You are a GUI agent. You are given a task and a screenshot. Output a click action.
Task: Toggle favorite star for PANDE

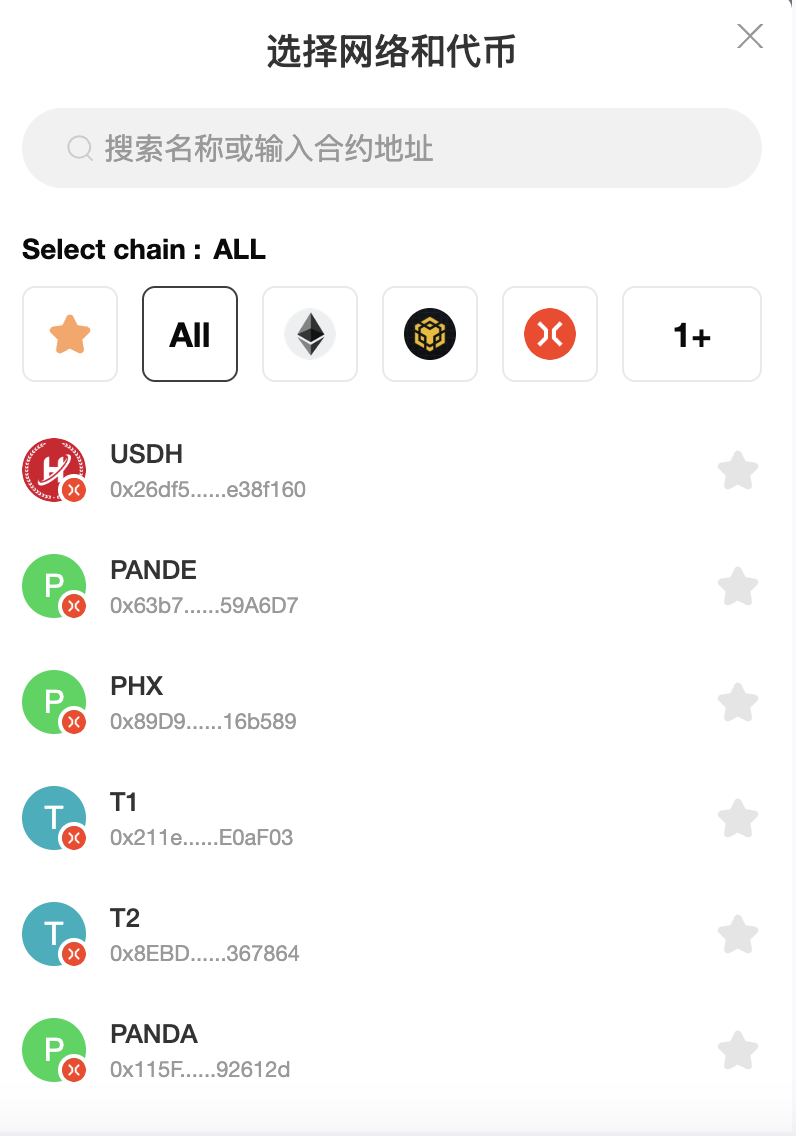point(738,586)
